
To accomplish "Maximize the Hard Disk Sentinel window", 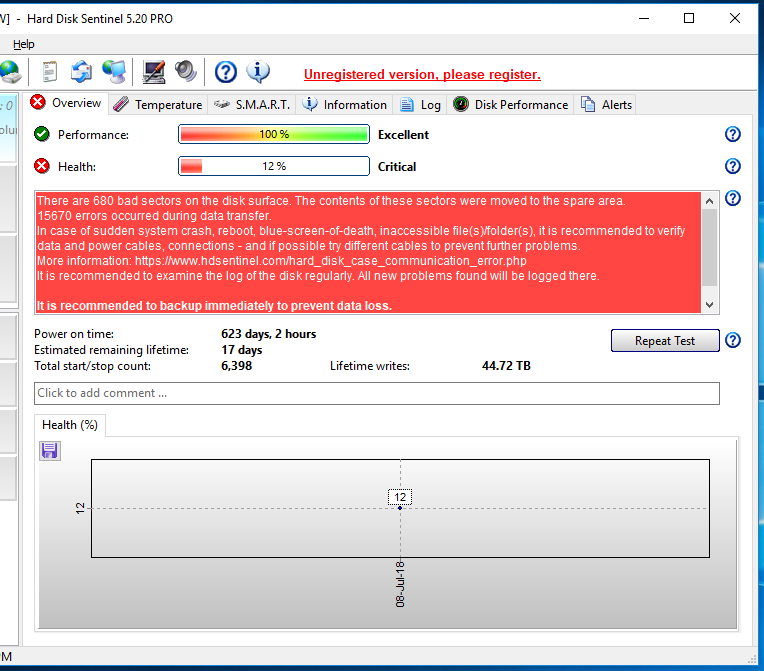I will (689, 19).
